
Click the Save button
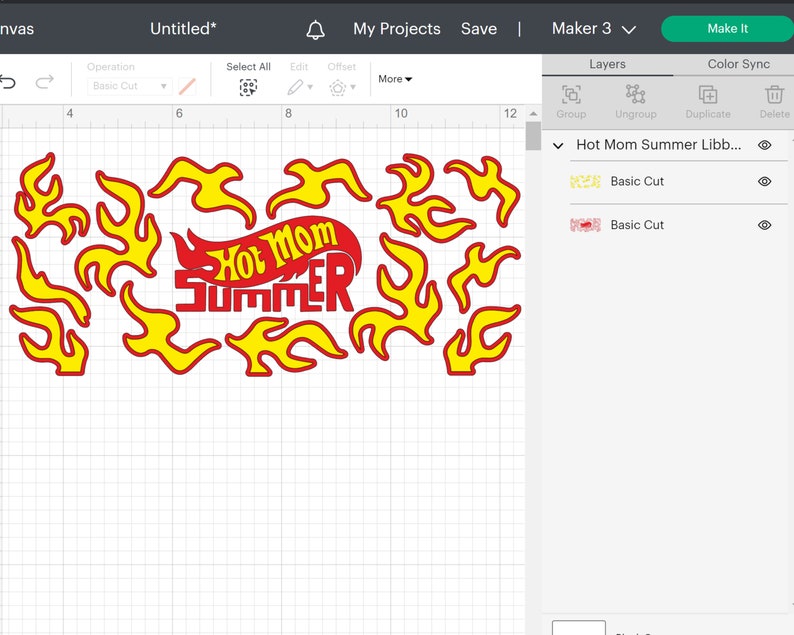pyautogui.click(x=479, y=29)
